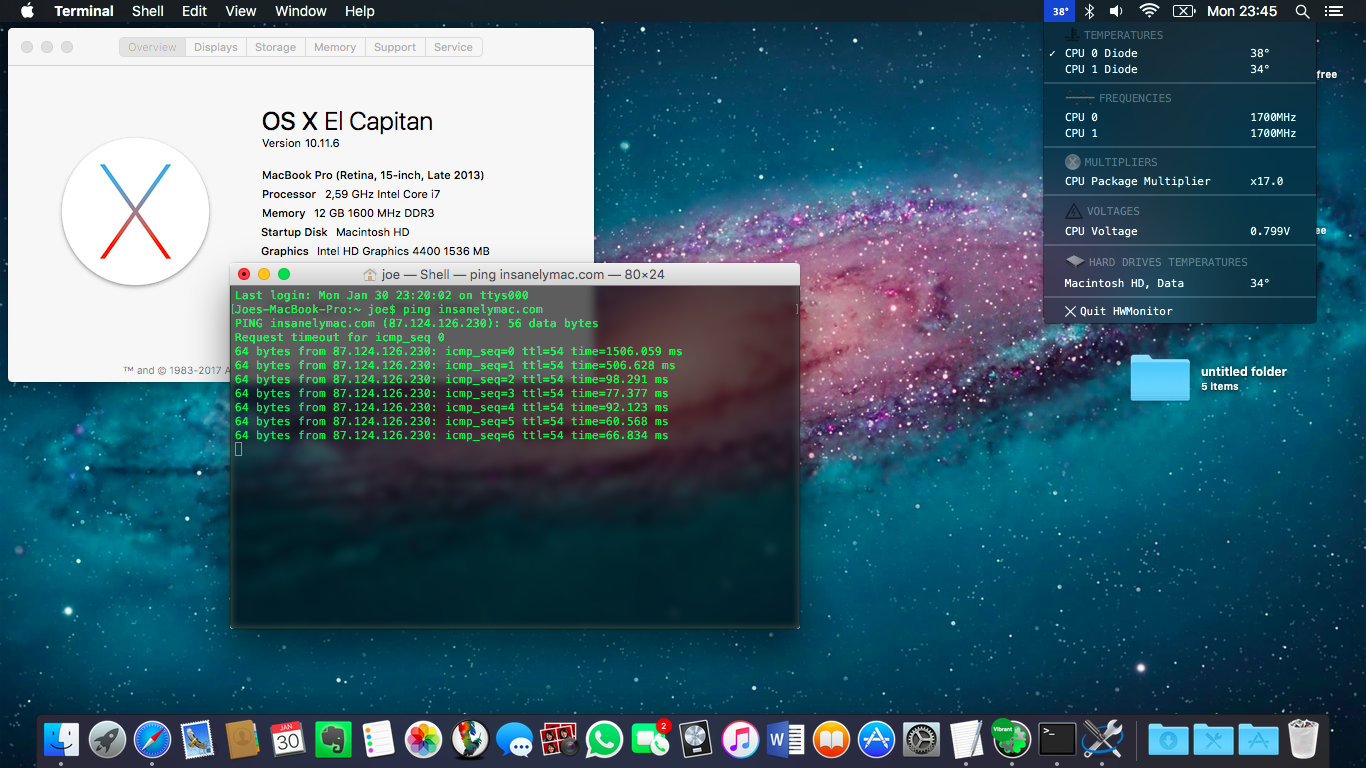Image resolution: width=1366 pixels, height=768 pixels.
Task: Open Microsoft Word in the Dock
Action: coord(786,740)
